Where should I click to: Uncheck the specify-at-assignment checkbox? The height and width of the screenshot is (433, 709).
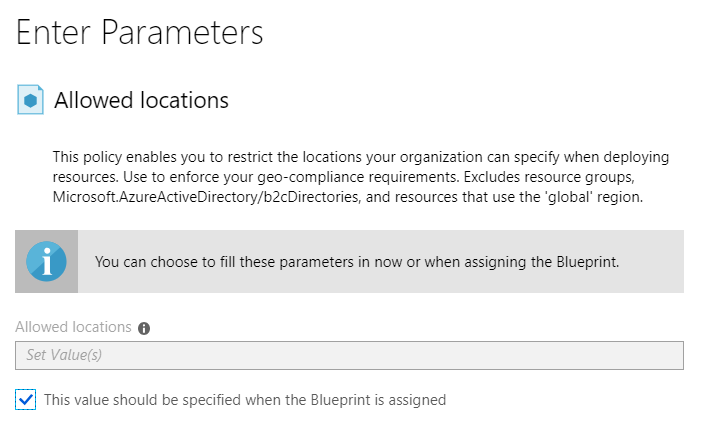[26, 400]
